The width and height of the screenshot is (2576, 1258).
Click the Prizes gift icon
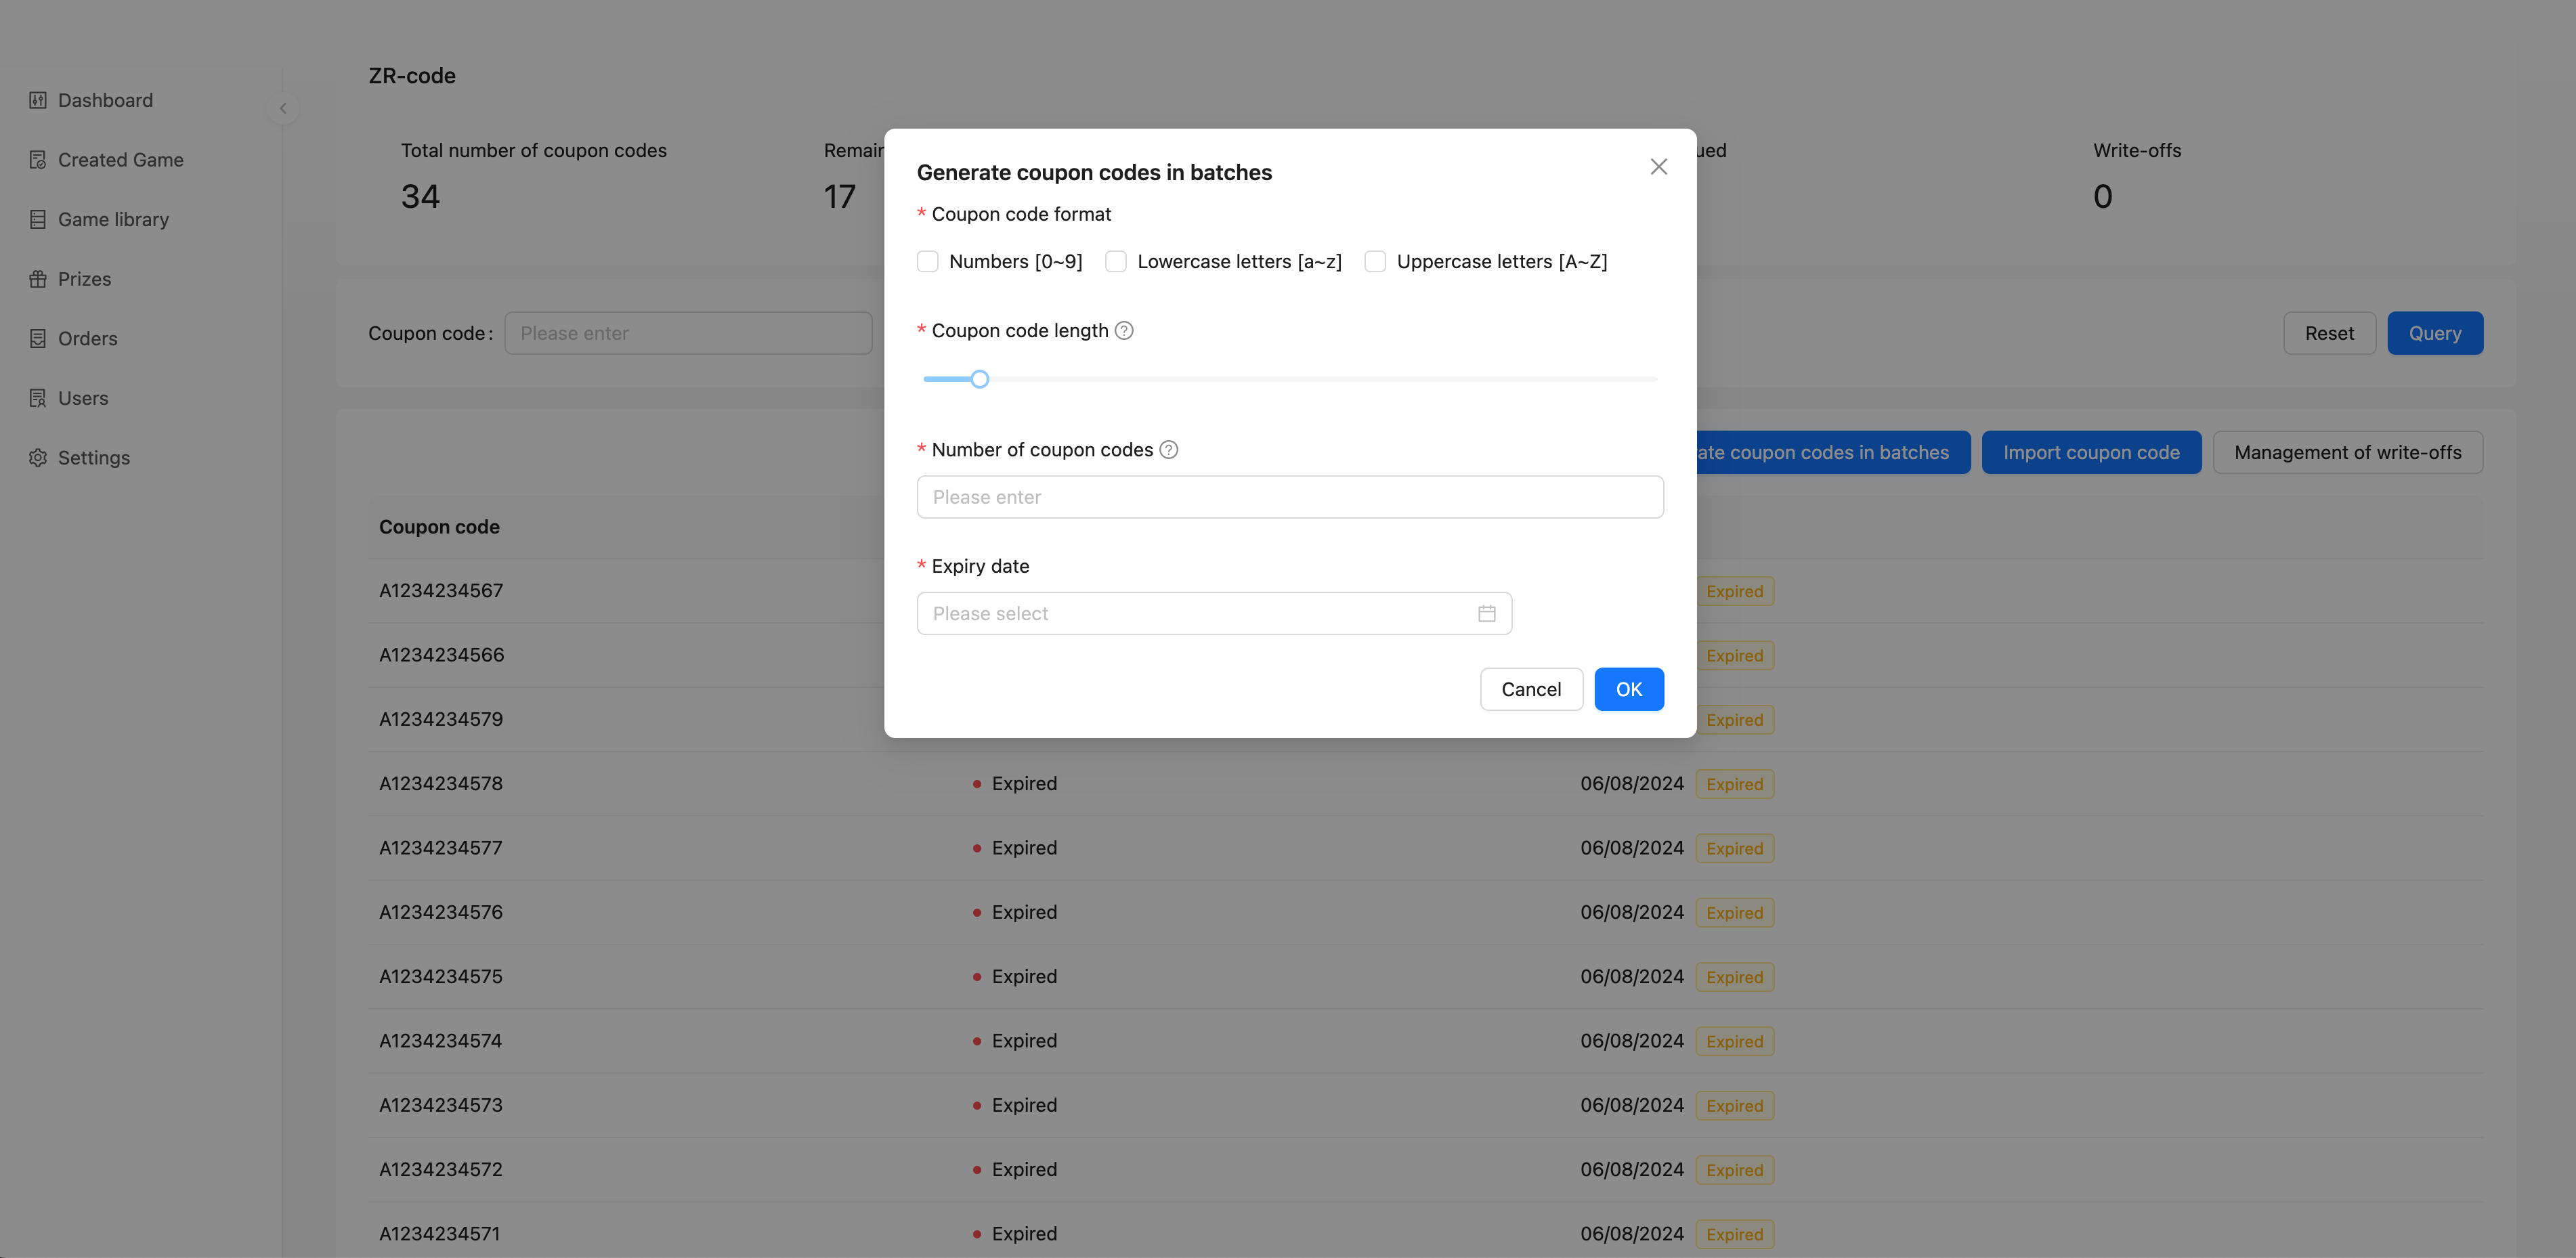click(38, 279)
